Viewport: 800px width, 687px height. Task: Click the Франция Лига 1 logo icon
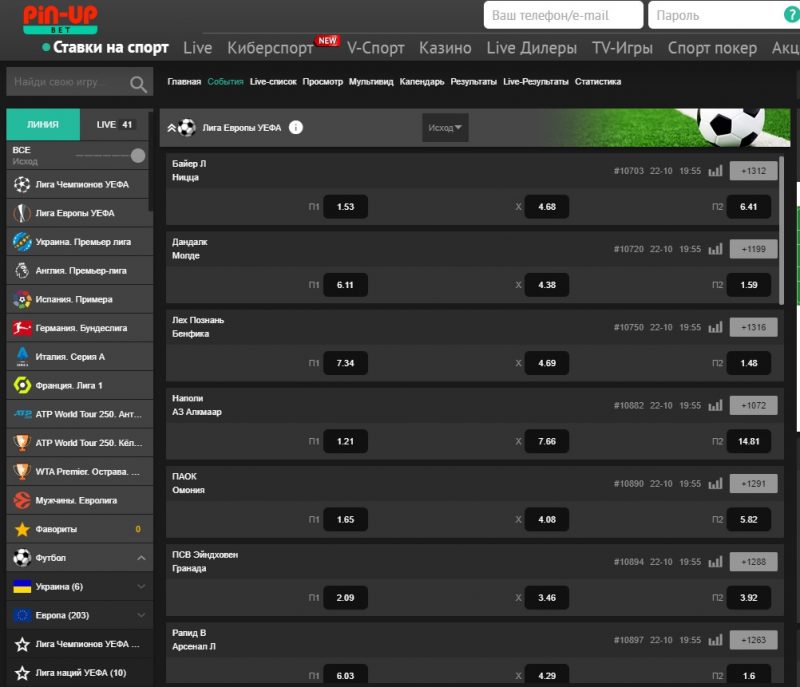[22, 385]
